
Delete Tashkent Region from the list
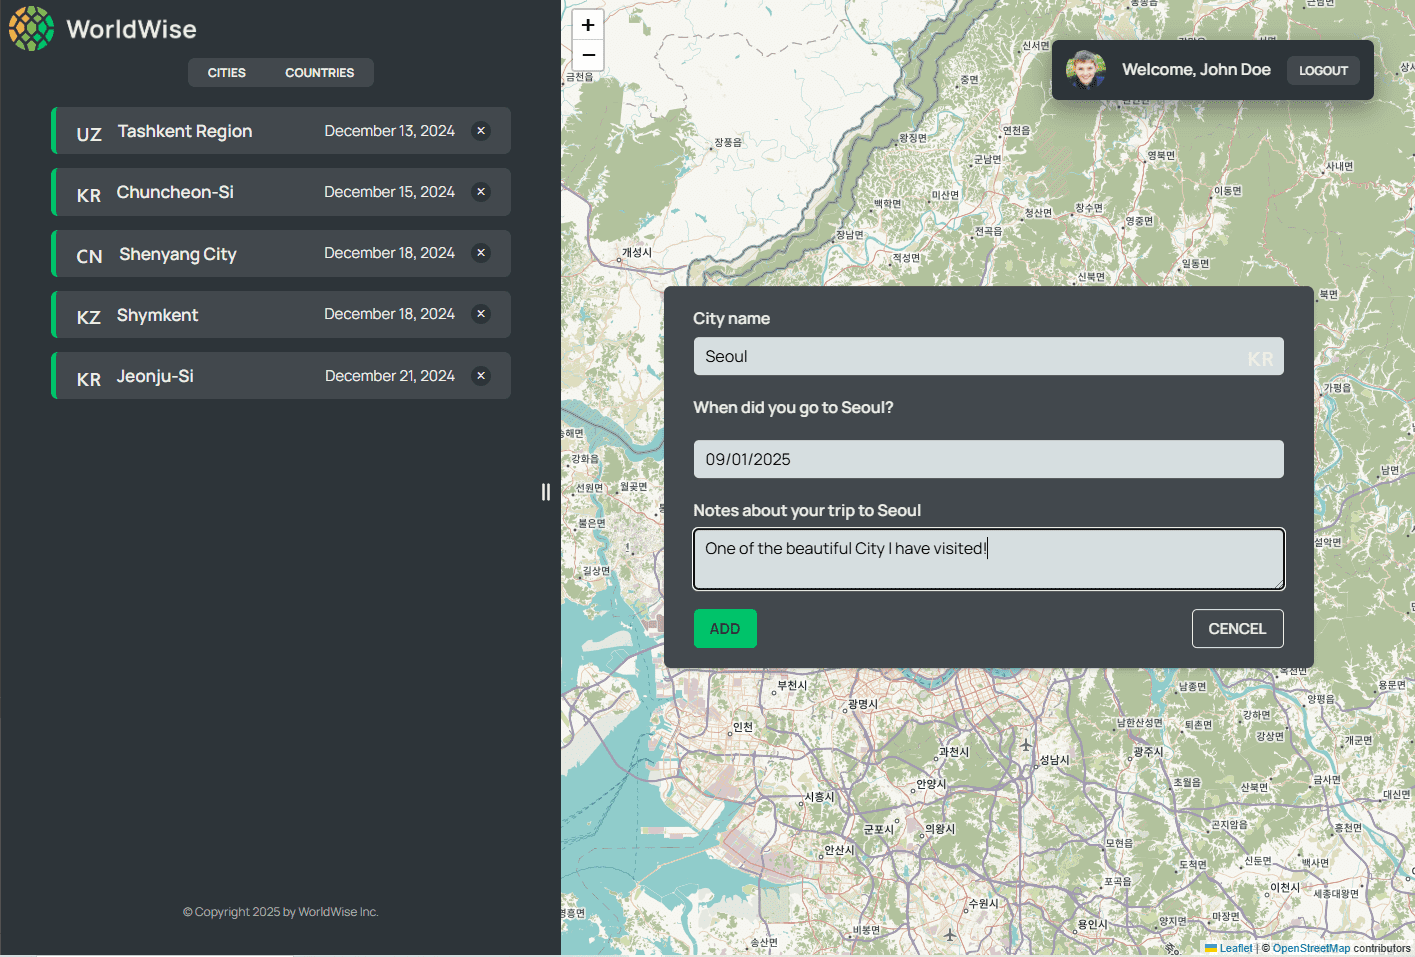click(x=481, y=131)
